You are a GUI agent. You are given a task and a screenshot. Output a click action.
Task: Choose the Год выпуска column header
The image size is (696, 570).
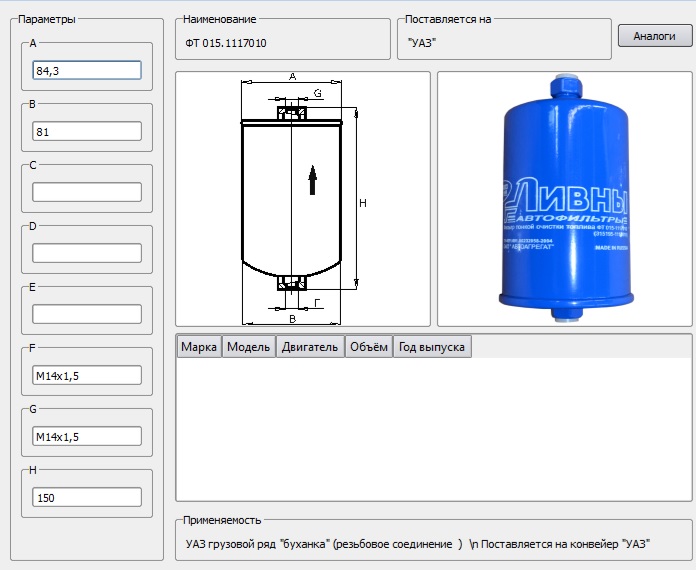tap(431, 347)
